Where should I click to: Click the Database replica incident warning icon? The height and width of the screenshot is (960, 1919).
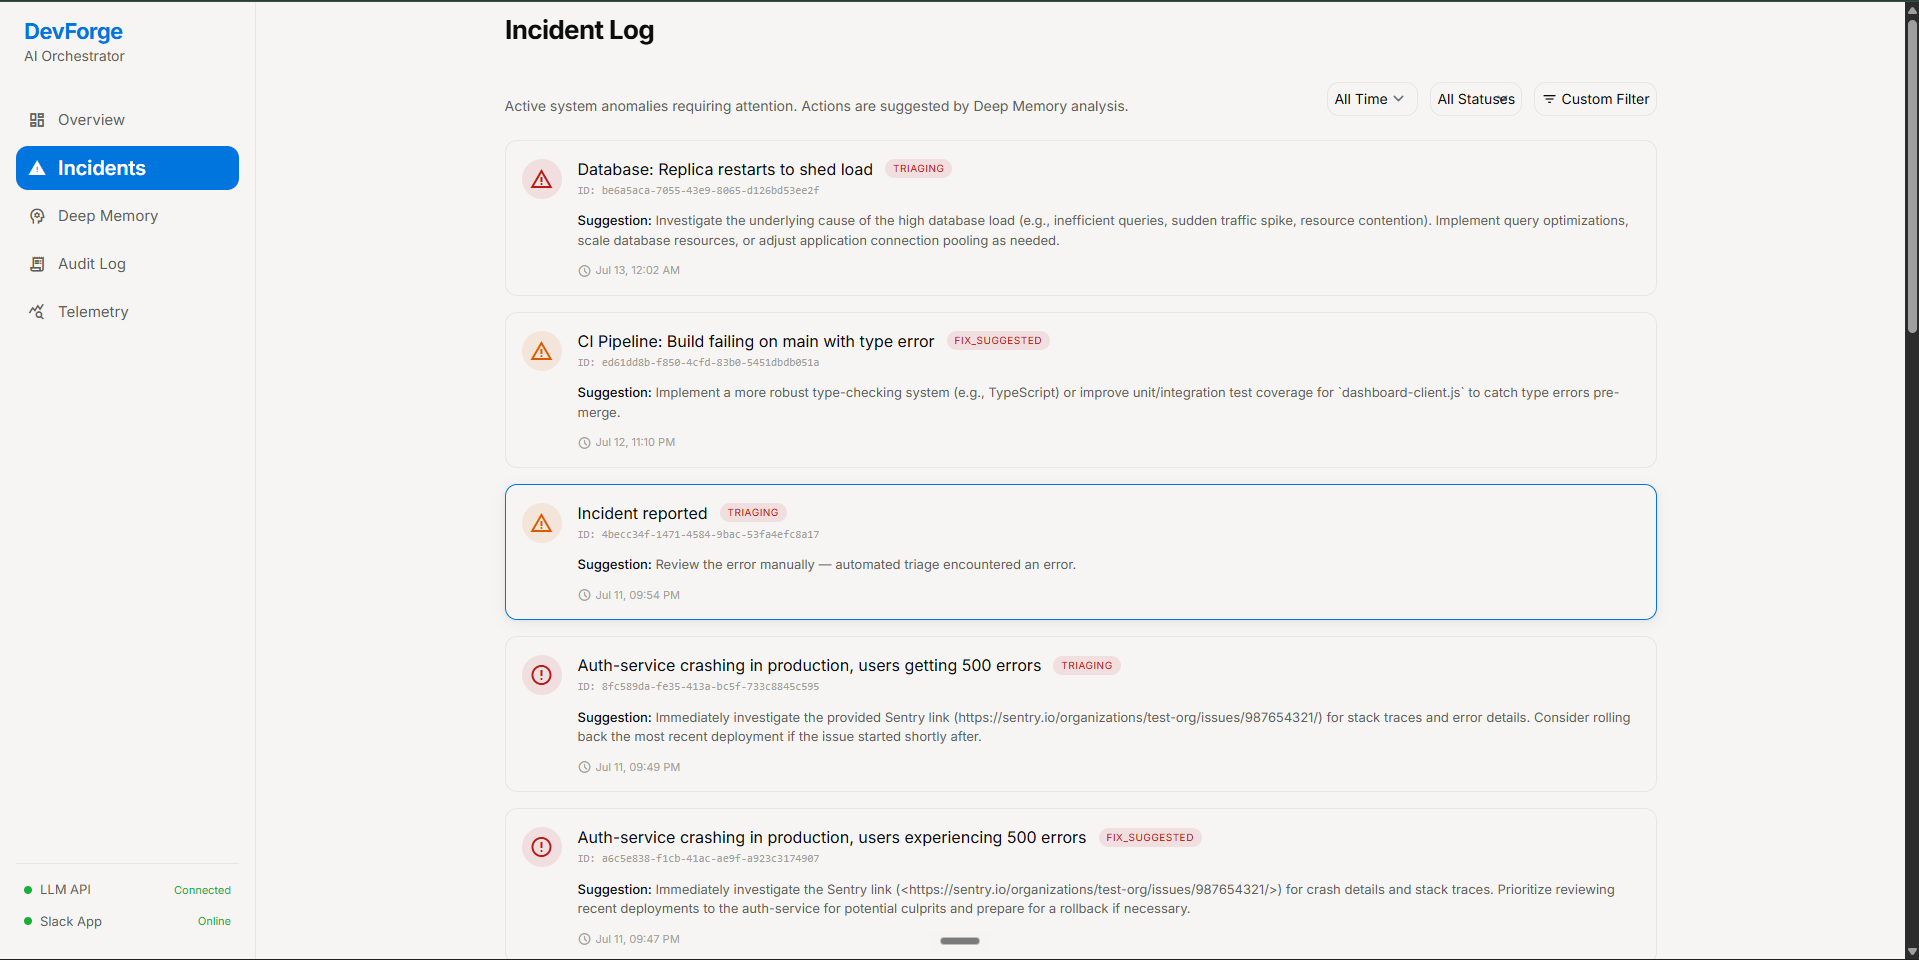[x=542, y=179]
